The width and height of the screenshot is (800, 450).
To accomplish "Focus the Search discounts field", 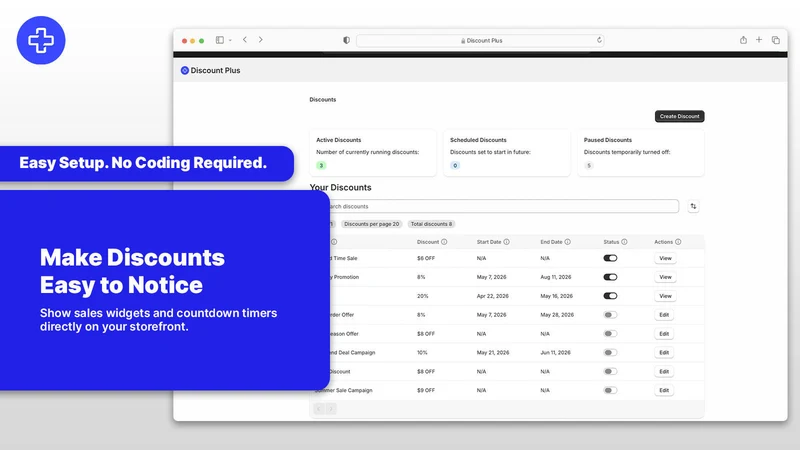I will [x=504, y=206].
